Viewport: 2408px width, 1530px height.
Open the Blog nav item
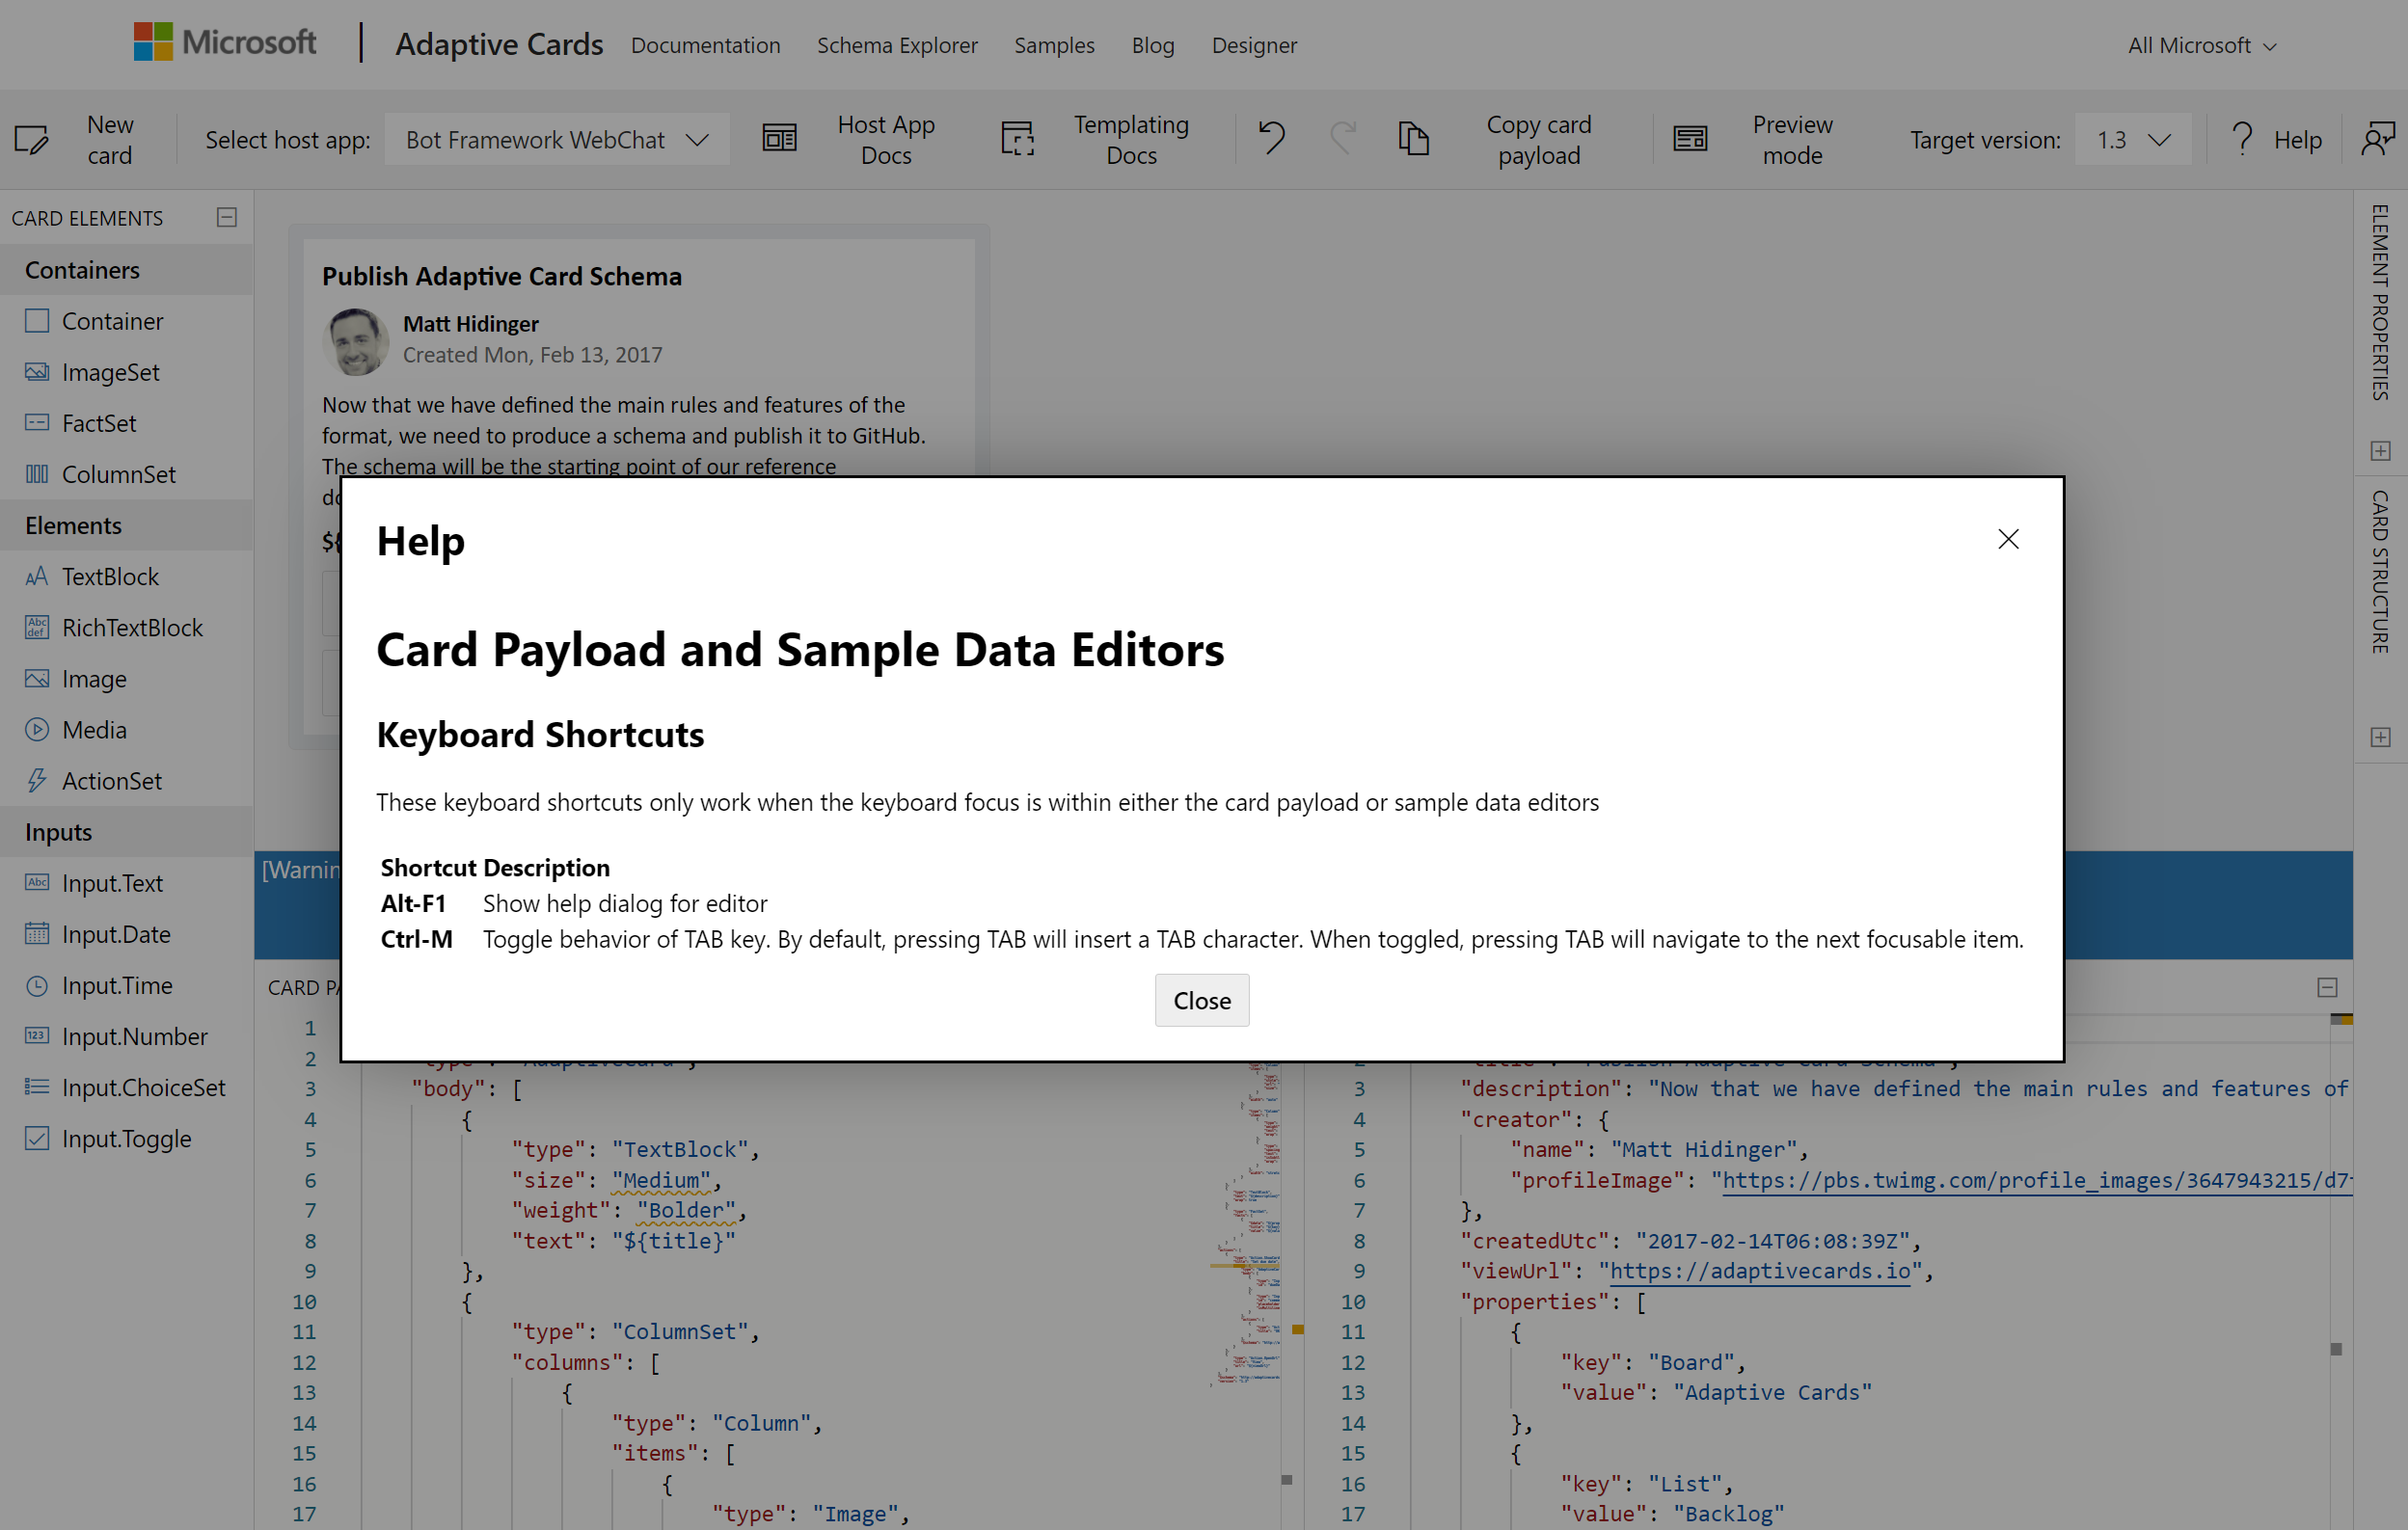(1153, 45)
